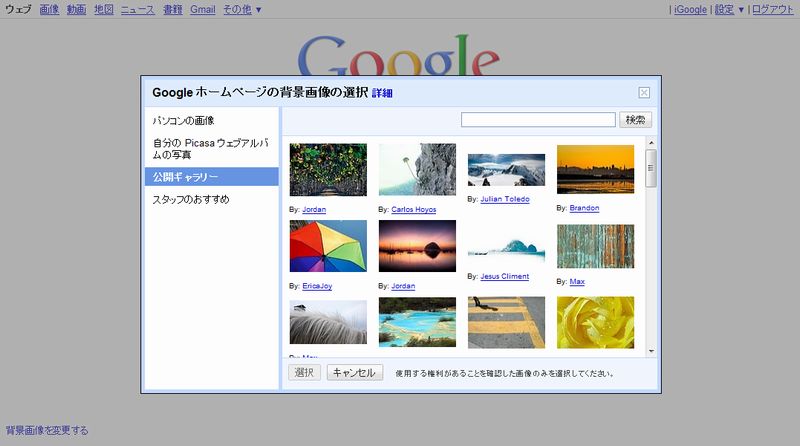This screenshot has height=446, width=800.
Task: Open the EricaJoy author link
Action: [317, 286]
